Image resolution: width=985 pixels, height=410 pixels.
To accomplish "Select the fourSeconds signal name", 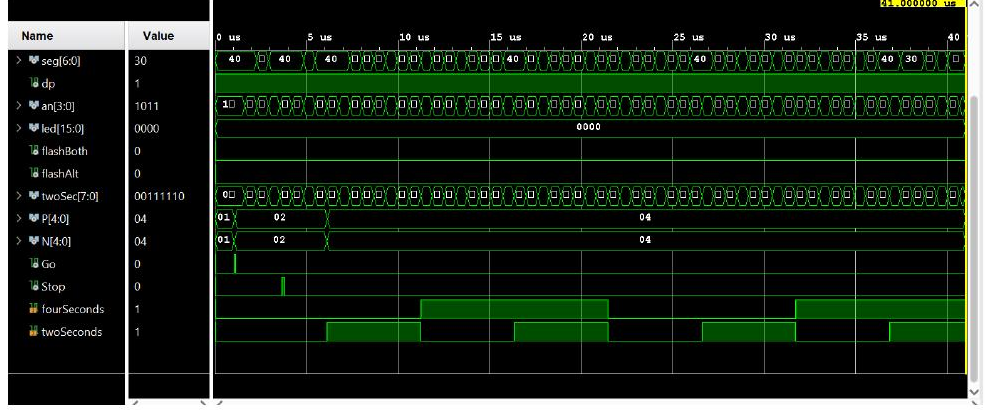I will (x=72, y=310).
